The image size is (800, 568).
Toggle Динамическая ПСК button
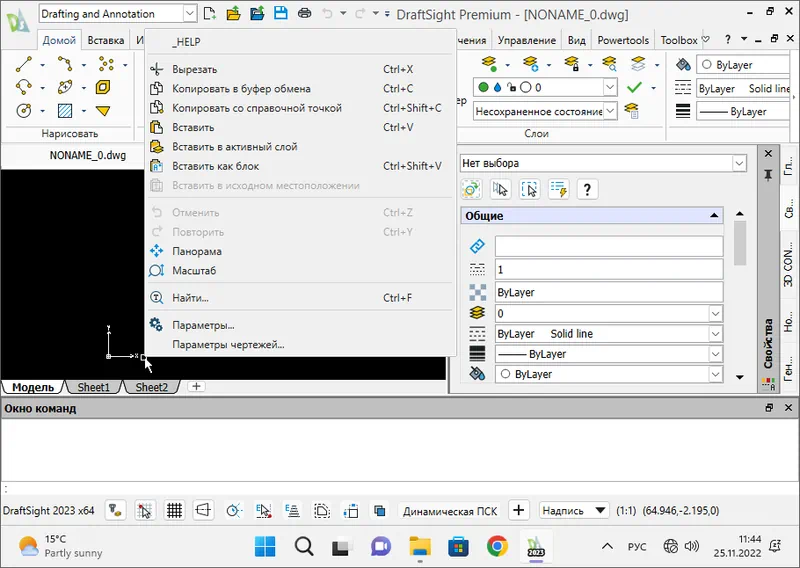click(449, 511)
